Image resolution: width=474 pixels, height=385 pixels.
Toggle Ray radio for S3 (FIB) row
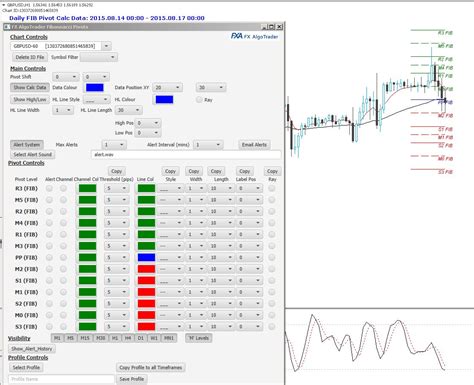point(272,327)
